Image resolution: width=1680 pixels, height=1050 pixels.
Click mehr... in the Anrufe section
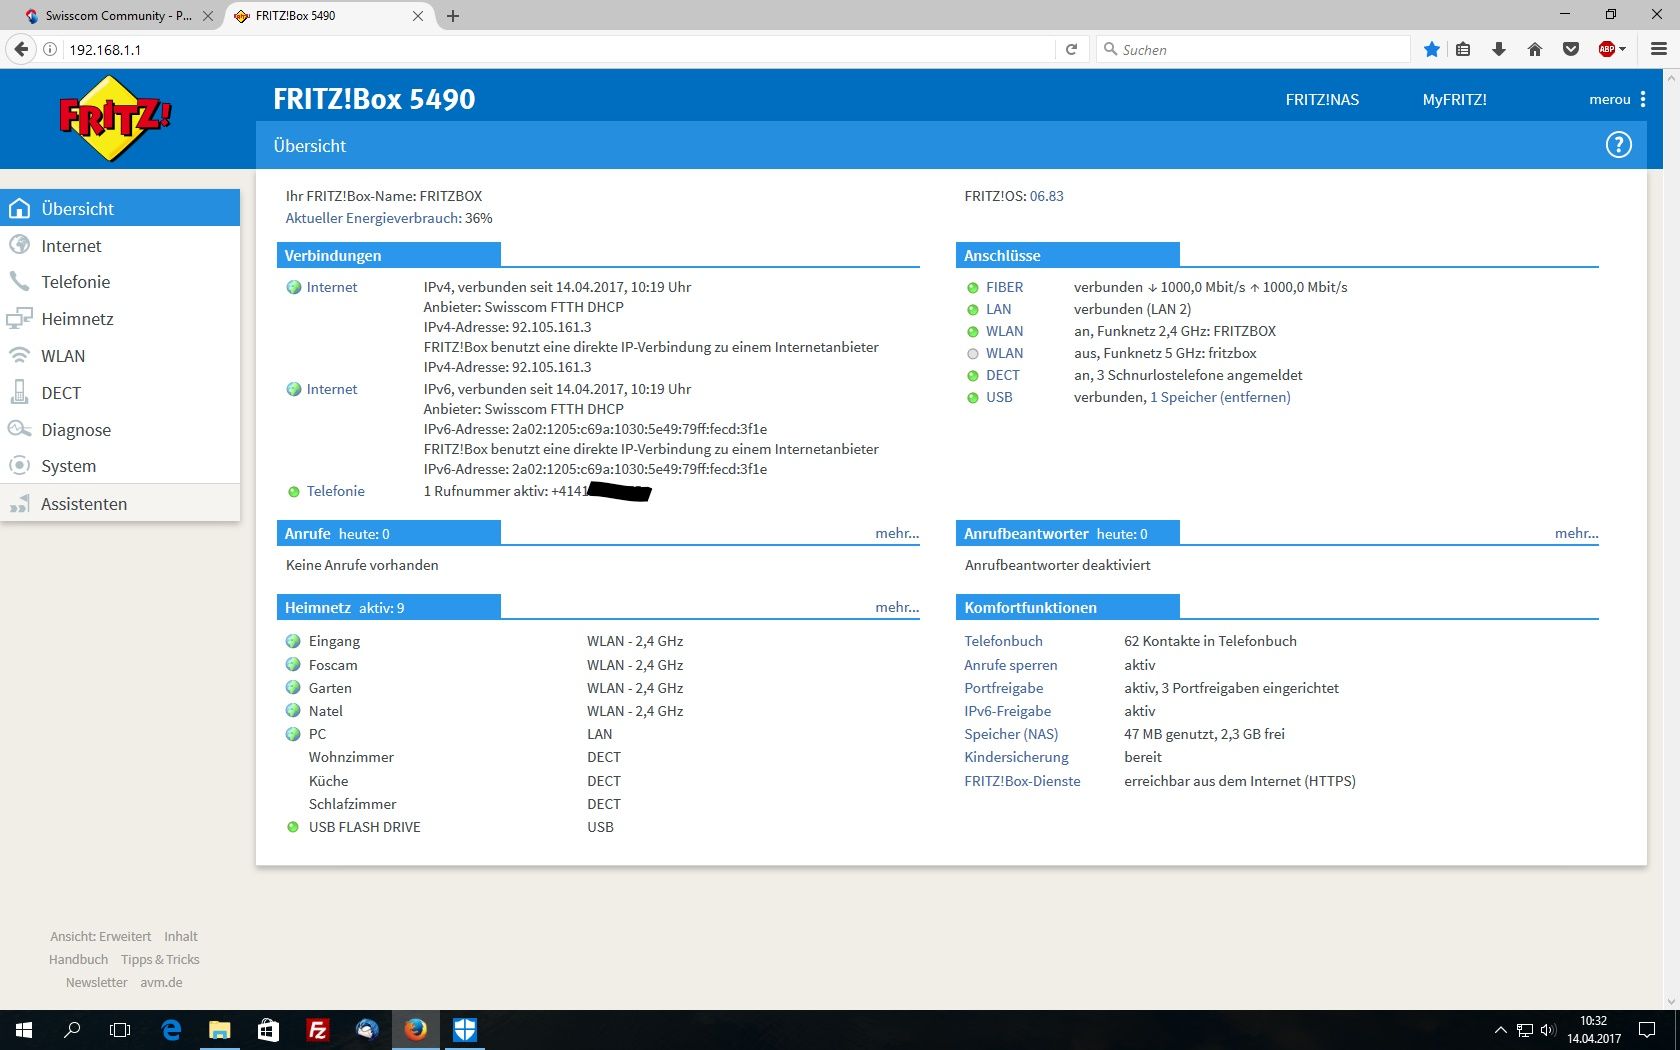(897, 533)
